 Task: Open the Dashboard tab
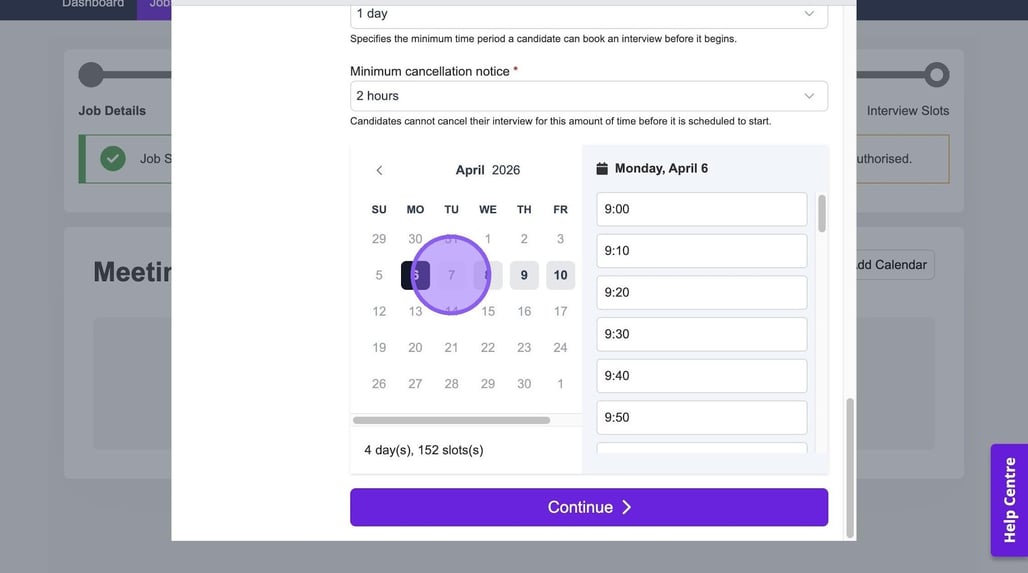tap(93, 4)
